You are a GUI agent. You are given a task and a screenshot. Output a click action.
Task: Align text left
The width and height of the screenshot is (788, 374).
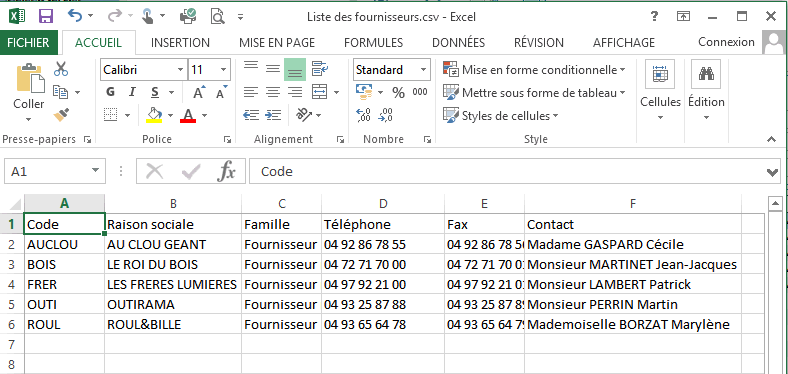click(x=251, y=92)
